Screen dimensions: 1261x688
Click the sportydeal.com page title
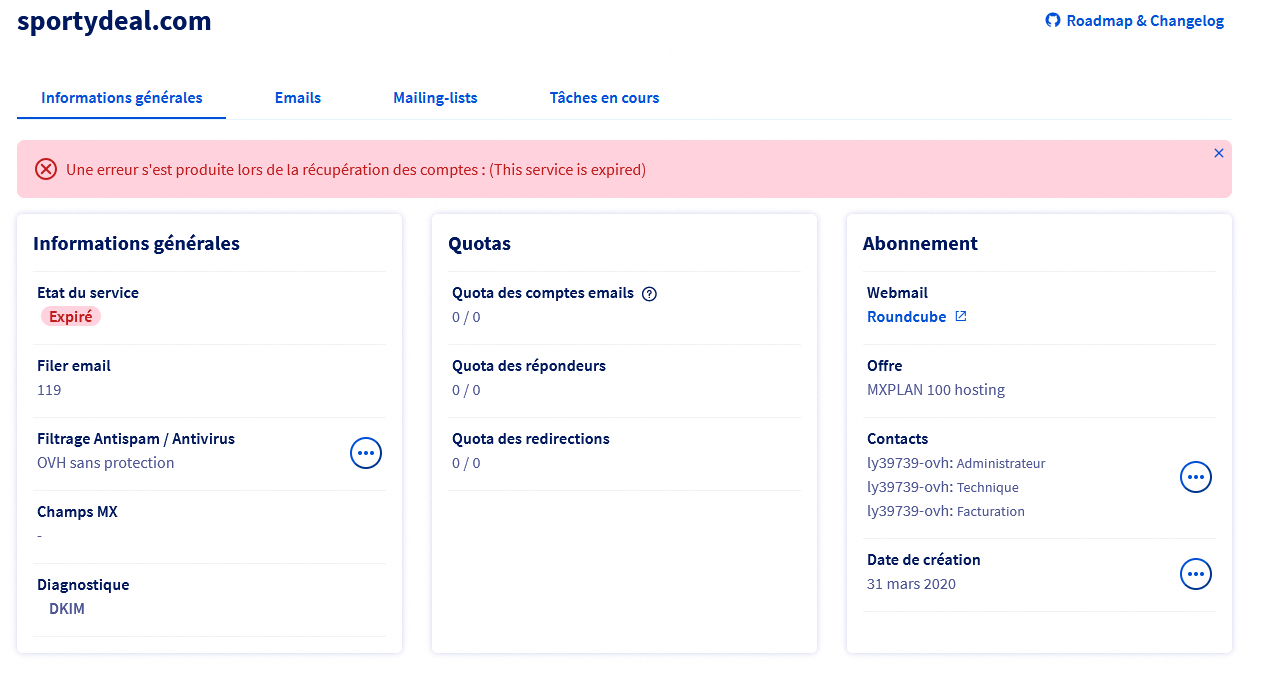tap(114, 21)
